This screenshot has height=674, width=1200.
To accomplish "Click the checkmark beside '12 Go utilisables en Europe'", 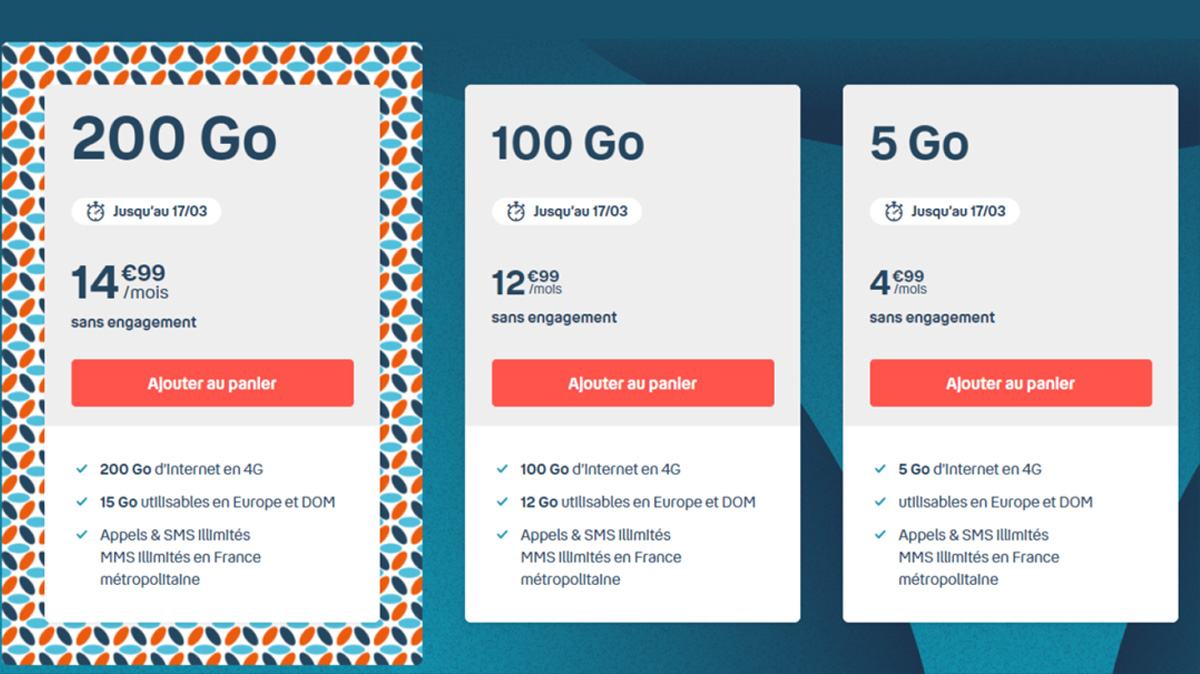I will pyautogui.click(x=502, y=502).
